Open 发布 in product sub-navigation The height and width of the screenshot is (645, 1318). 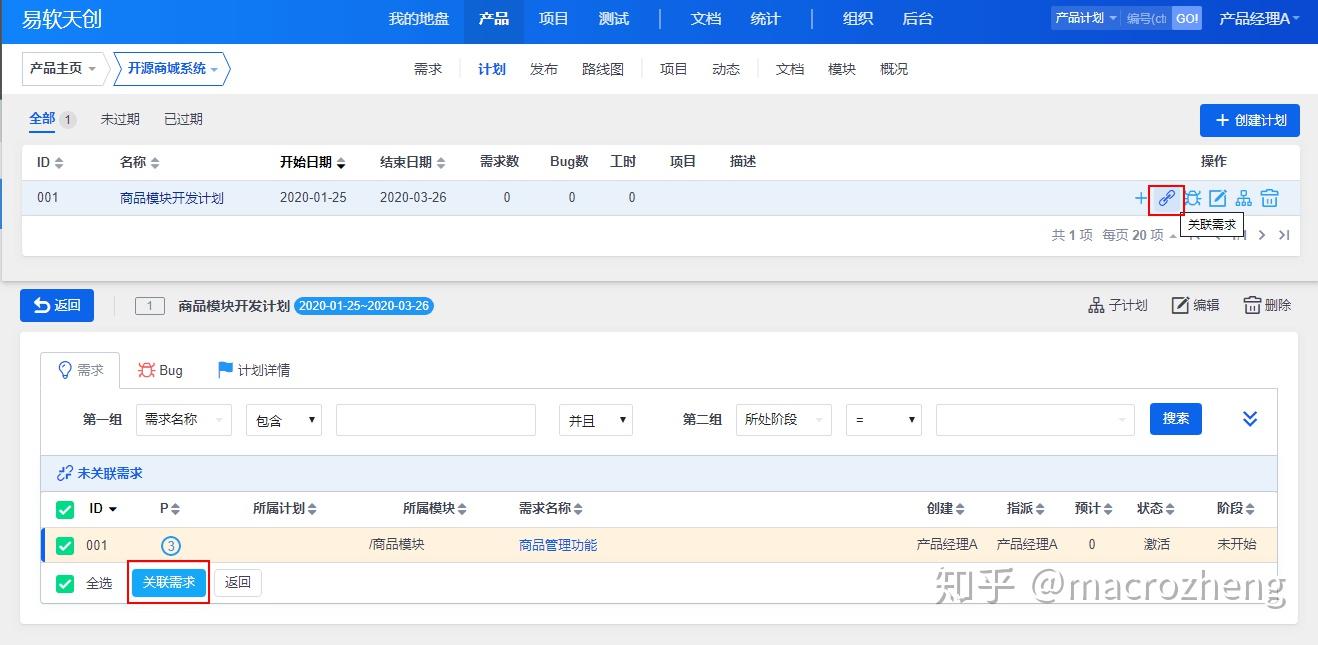click(544, 69)
